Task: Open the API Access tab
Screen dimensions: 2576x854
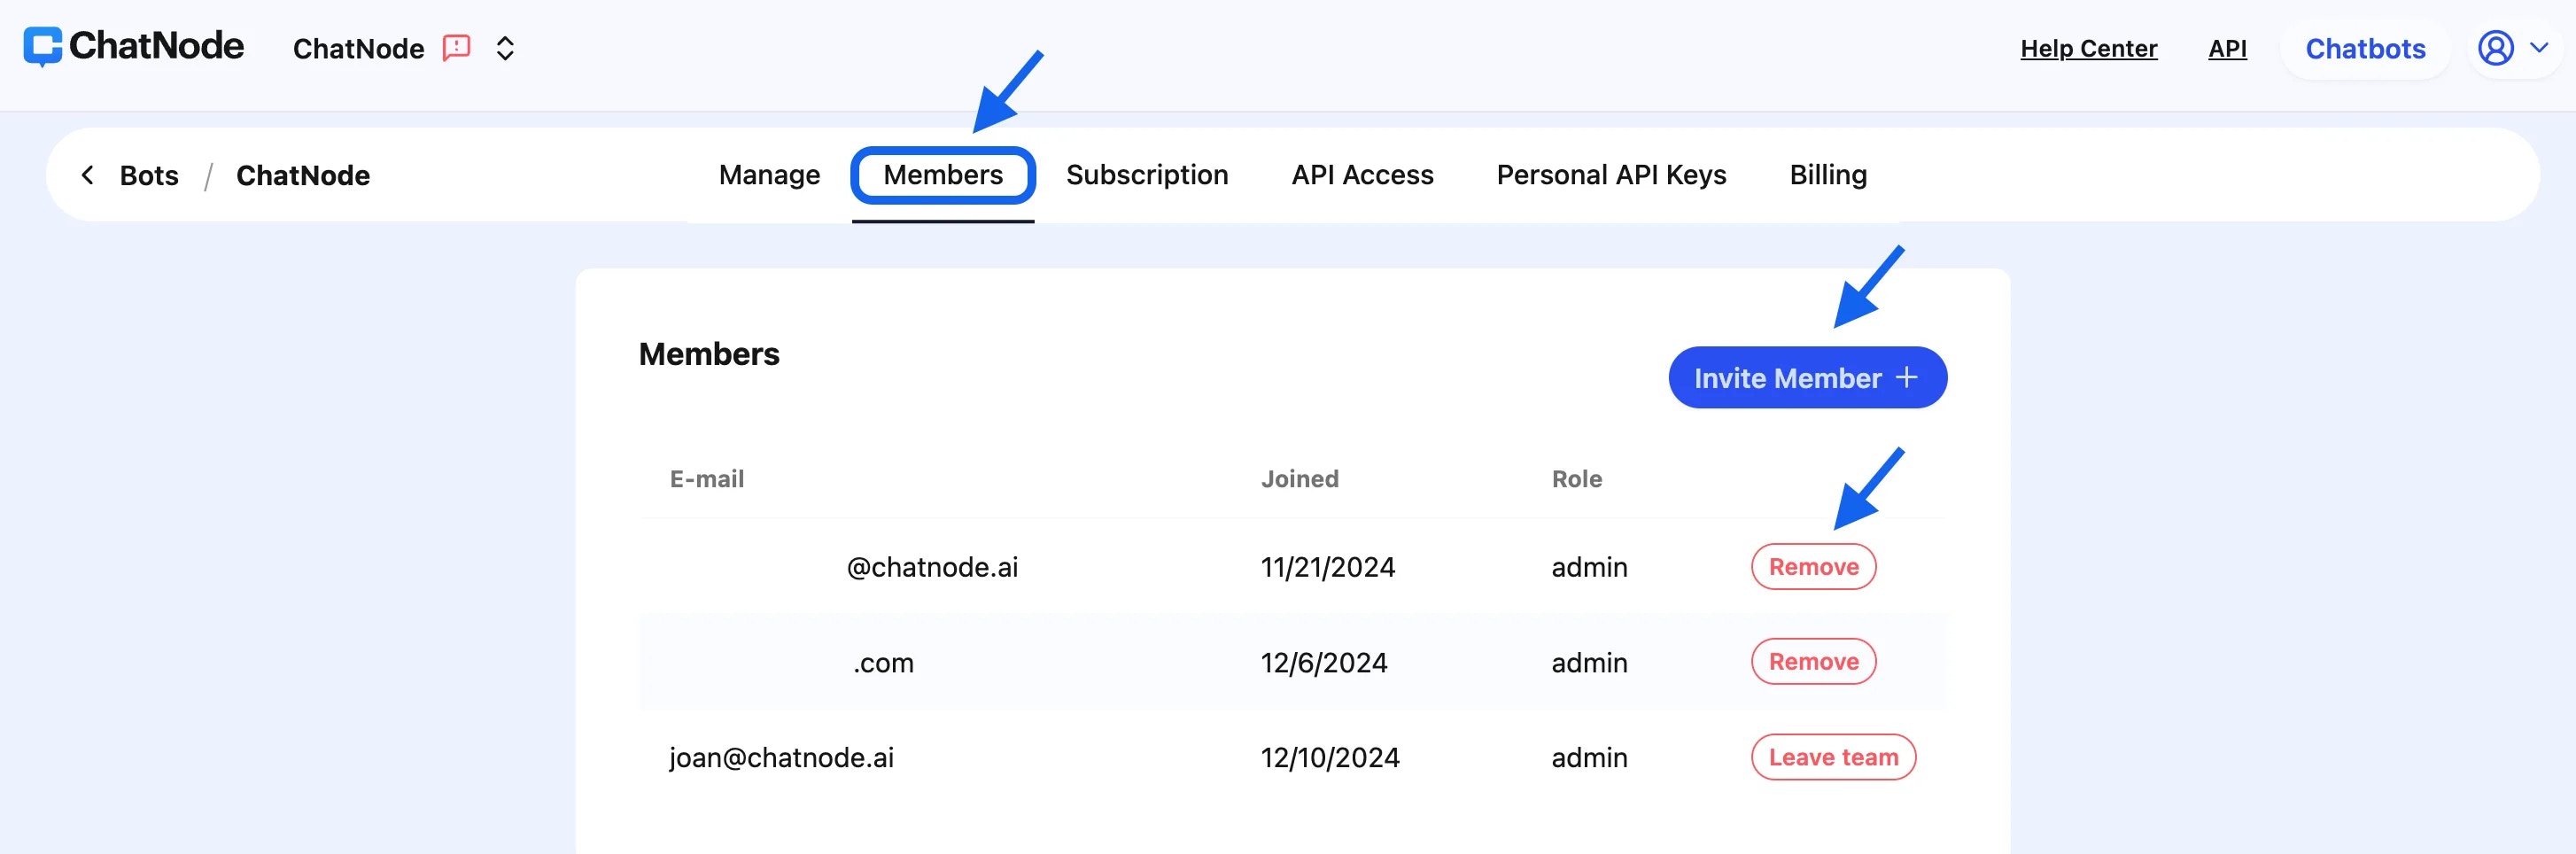Action: pos(1362,175)
